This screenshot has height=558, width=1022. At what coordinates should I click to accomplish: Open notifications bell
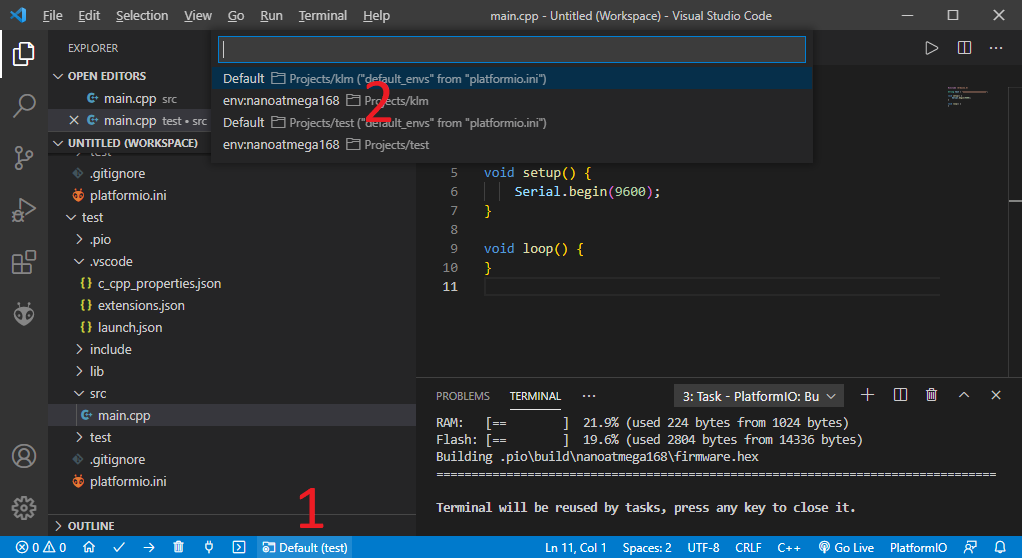point(1000,548)
